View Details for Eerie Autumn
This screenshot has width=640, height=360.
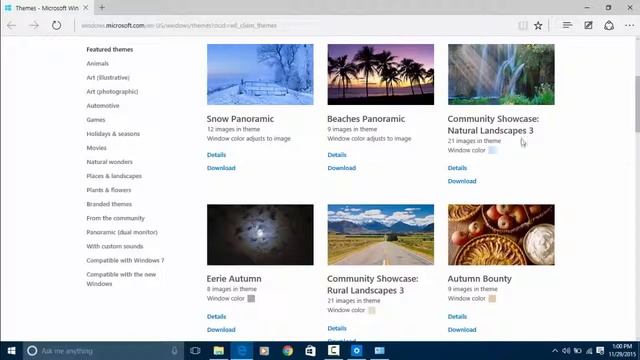(x=216, y=317)
